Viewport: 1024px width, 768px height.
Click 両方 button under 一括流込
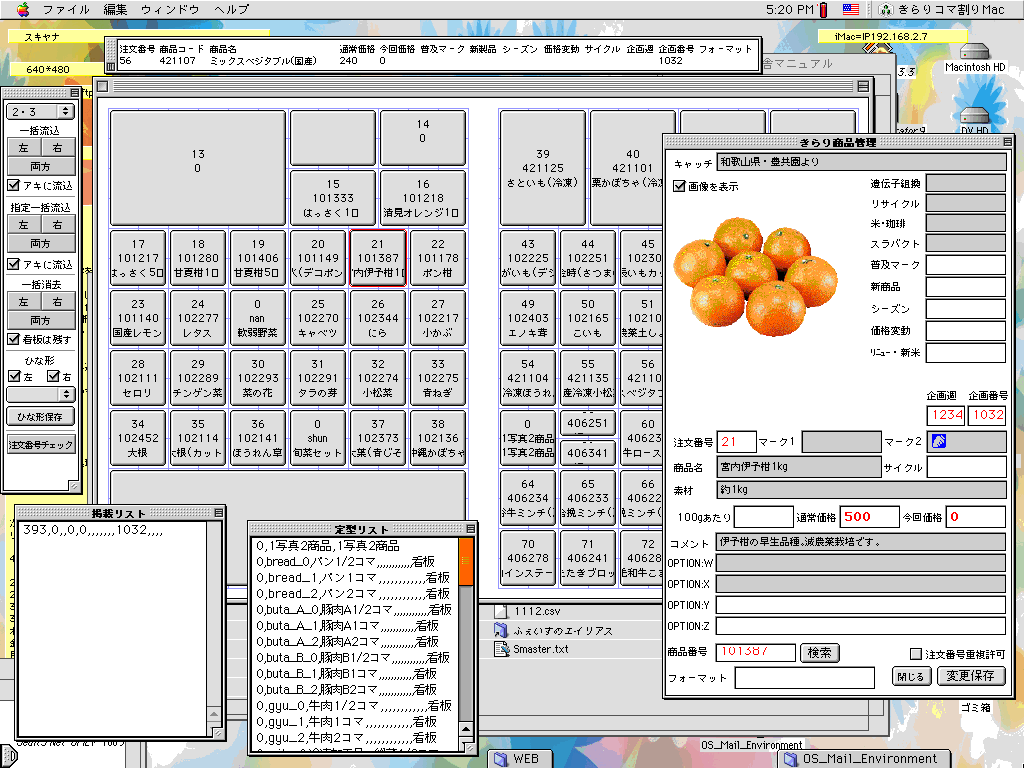pos(40,166)
